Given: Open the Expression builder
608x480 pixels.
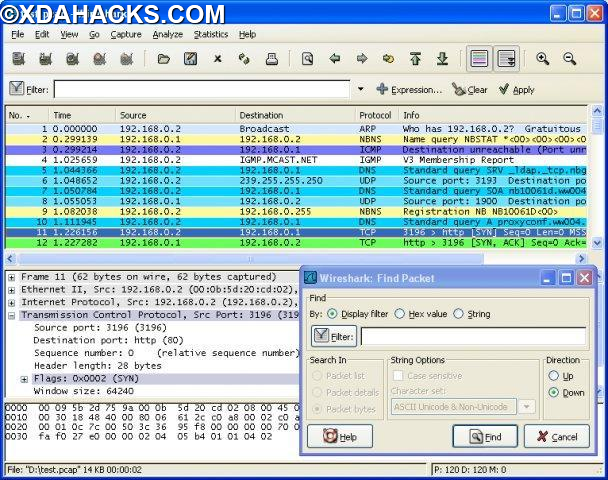Looking at the screenshot, I should coord(409,90).
